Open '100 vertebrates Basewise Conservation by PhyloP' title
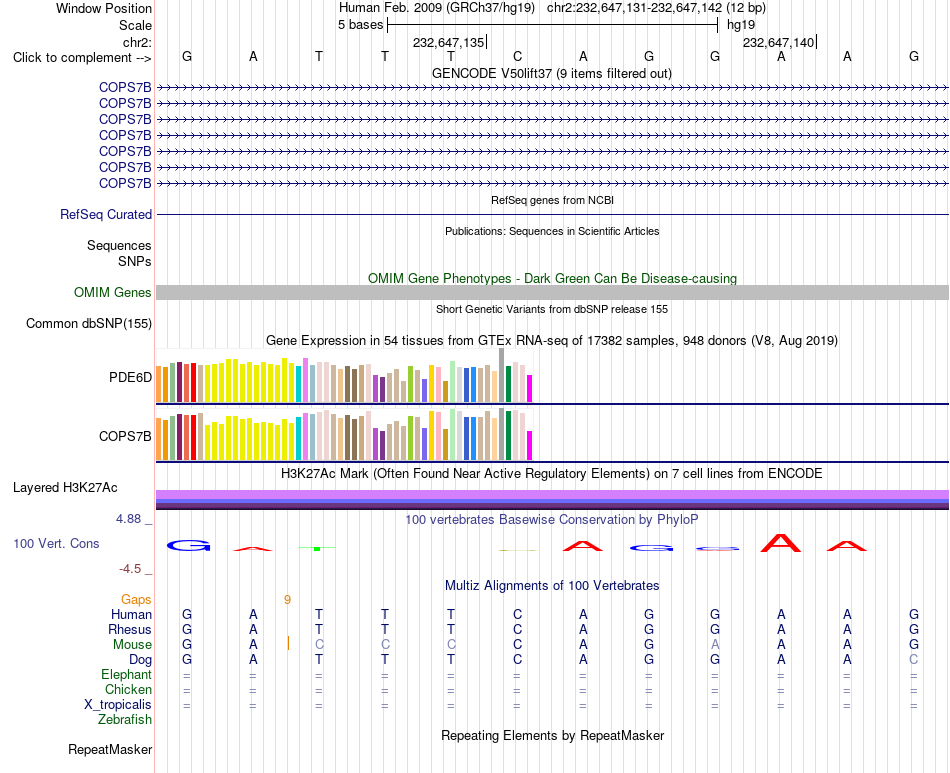 pos(552,519)
